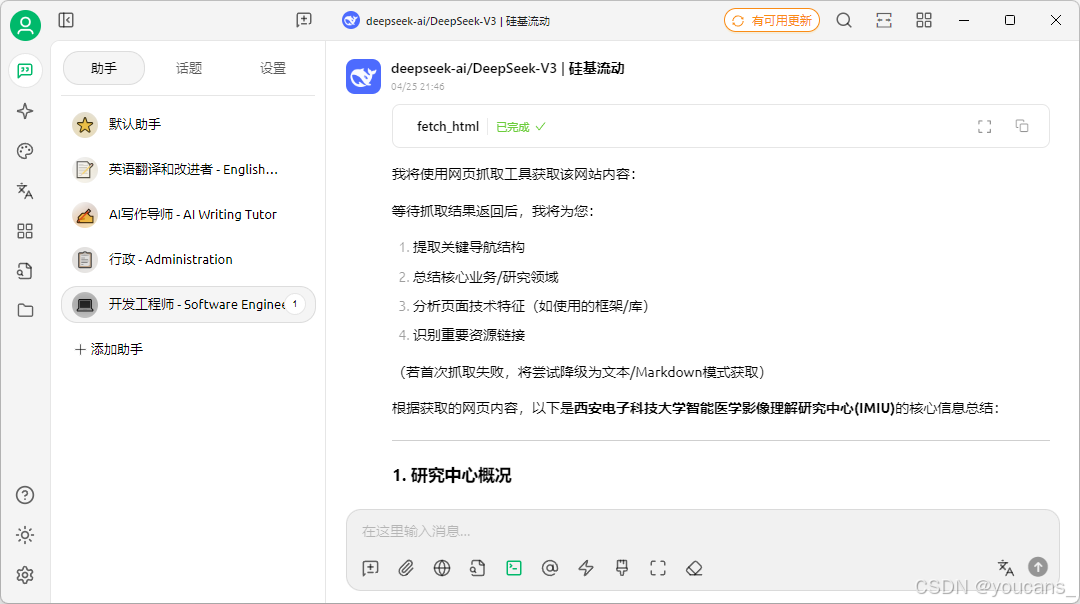Open the agents sparkle icon
Screen dimensions: 1080x604
(25, 111)
